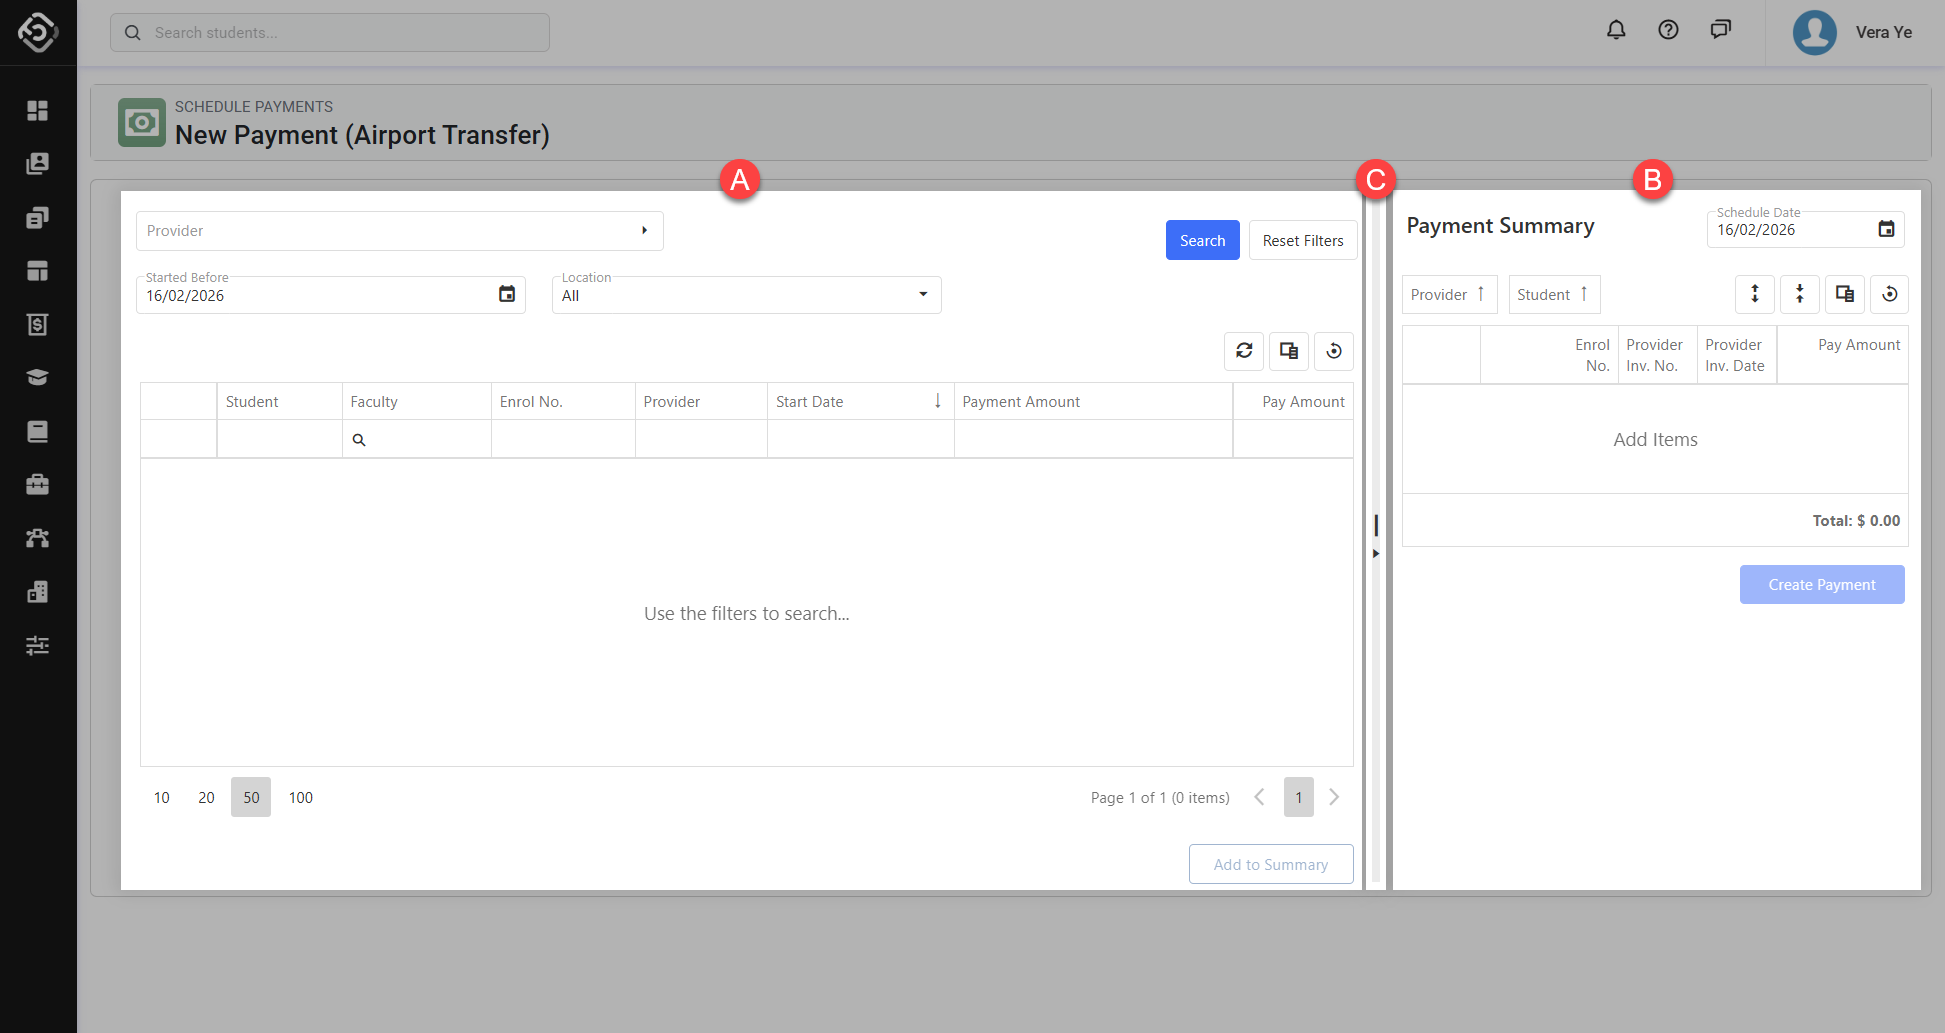Click the blue Search button
This screenshot has width=1945, height=1033.
pyautogui.click(x=1202, y=240)
